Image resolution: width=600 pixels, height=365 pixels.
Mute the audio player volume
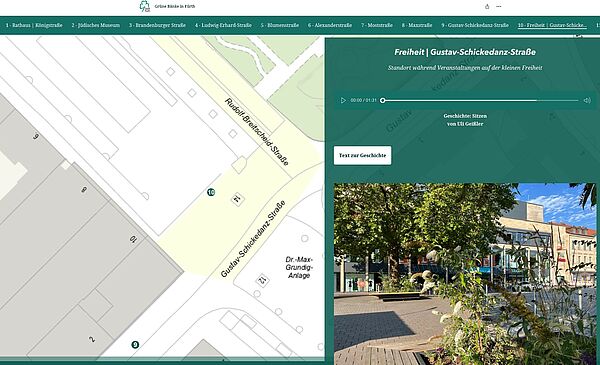[587, 100]
